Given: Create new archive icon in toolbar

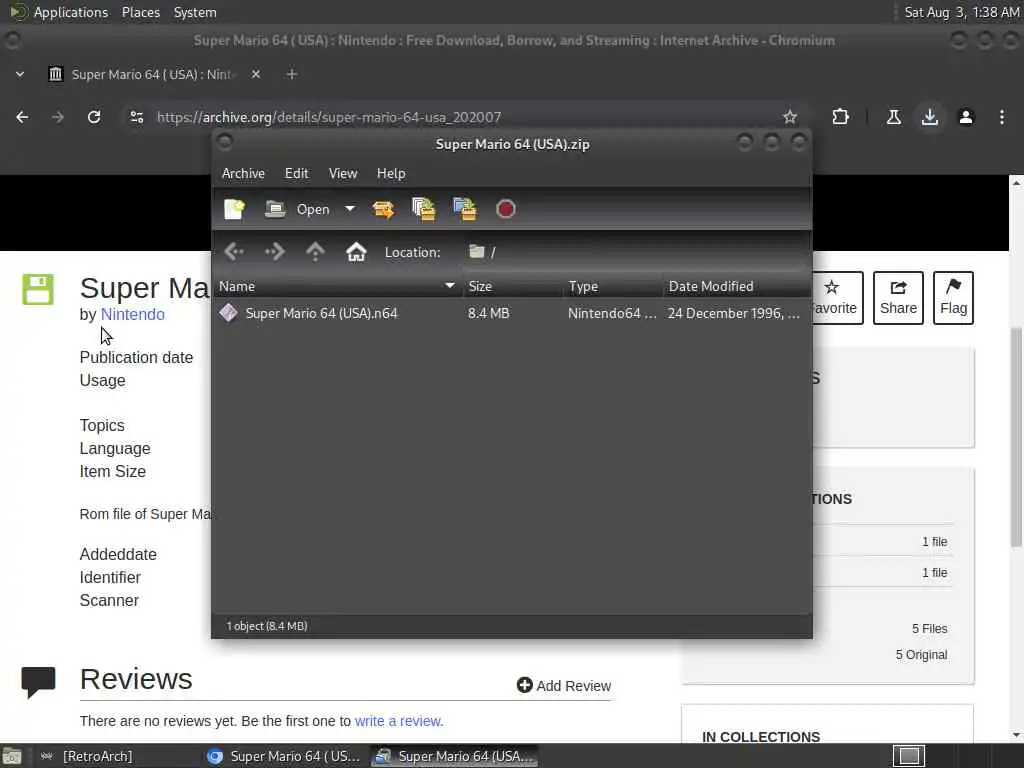Looking at the screenshot, I should (x=234, y=209).
